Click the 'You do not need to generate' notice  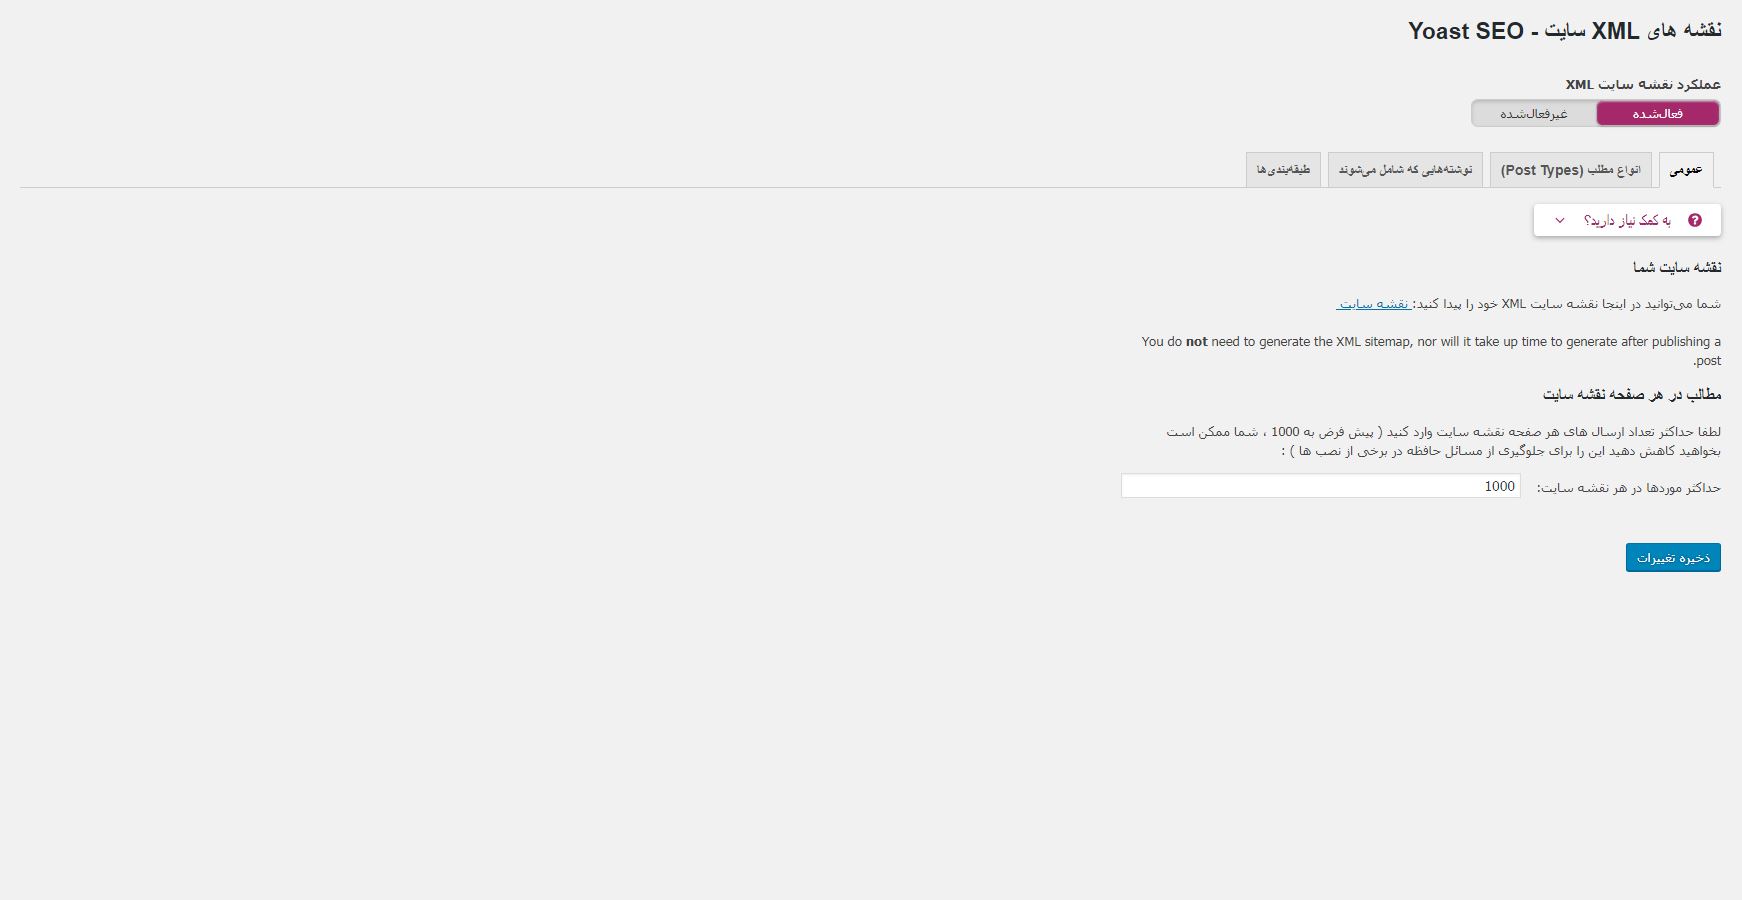click(1431, 351)
